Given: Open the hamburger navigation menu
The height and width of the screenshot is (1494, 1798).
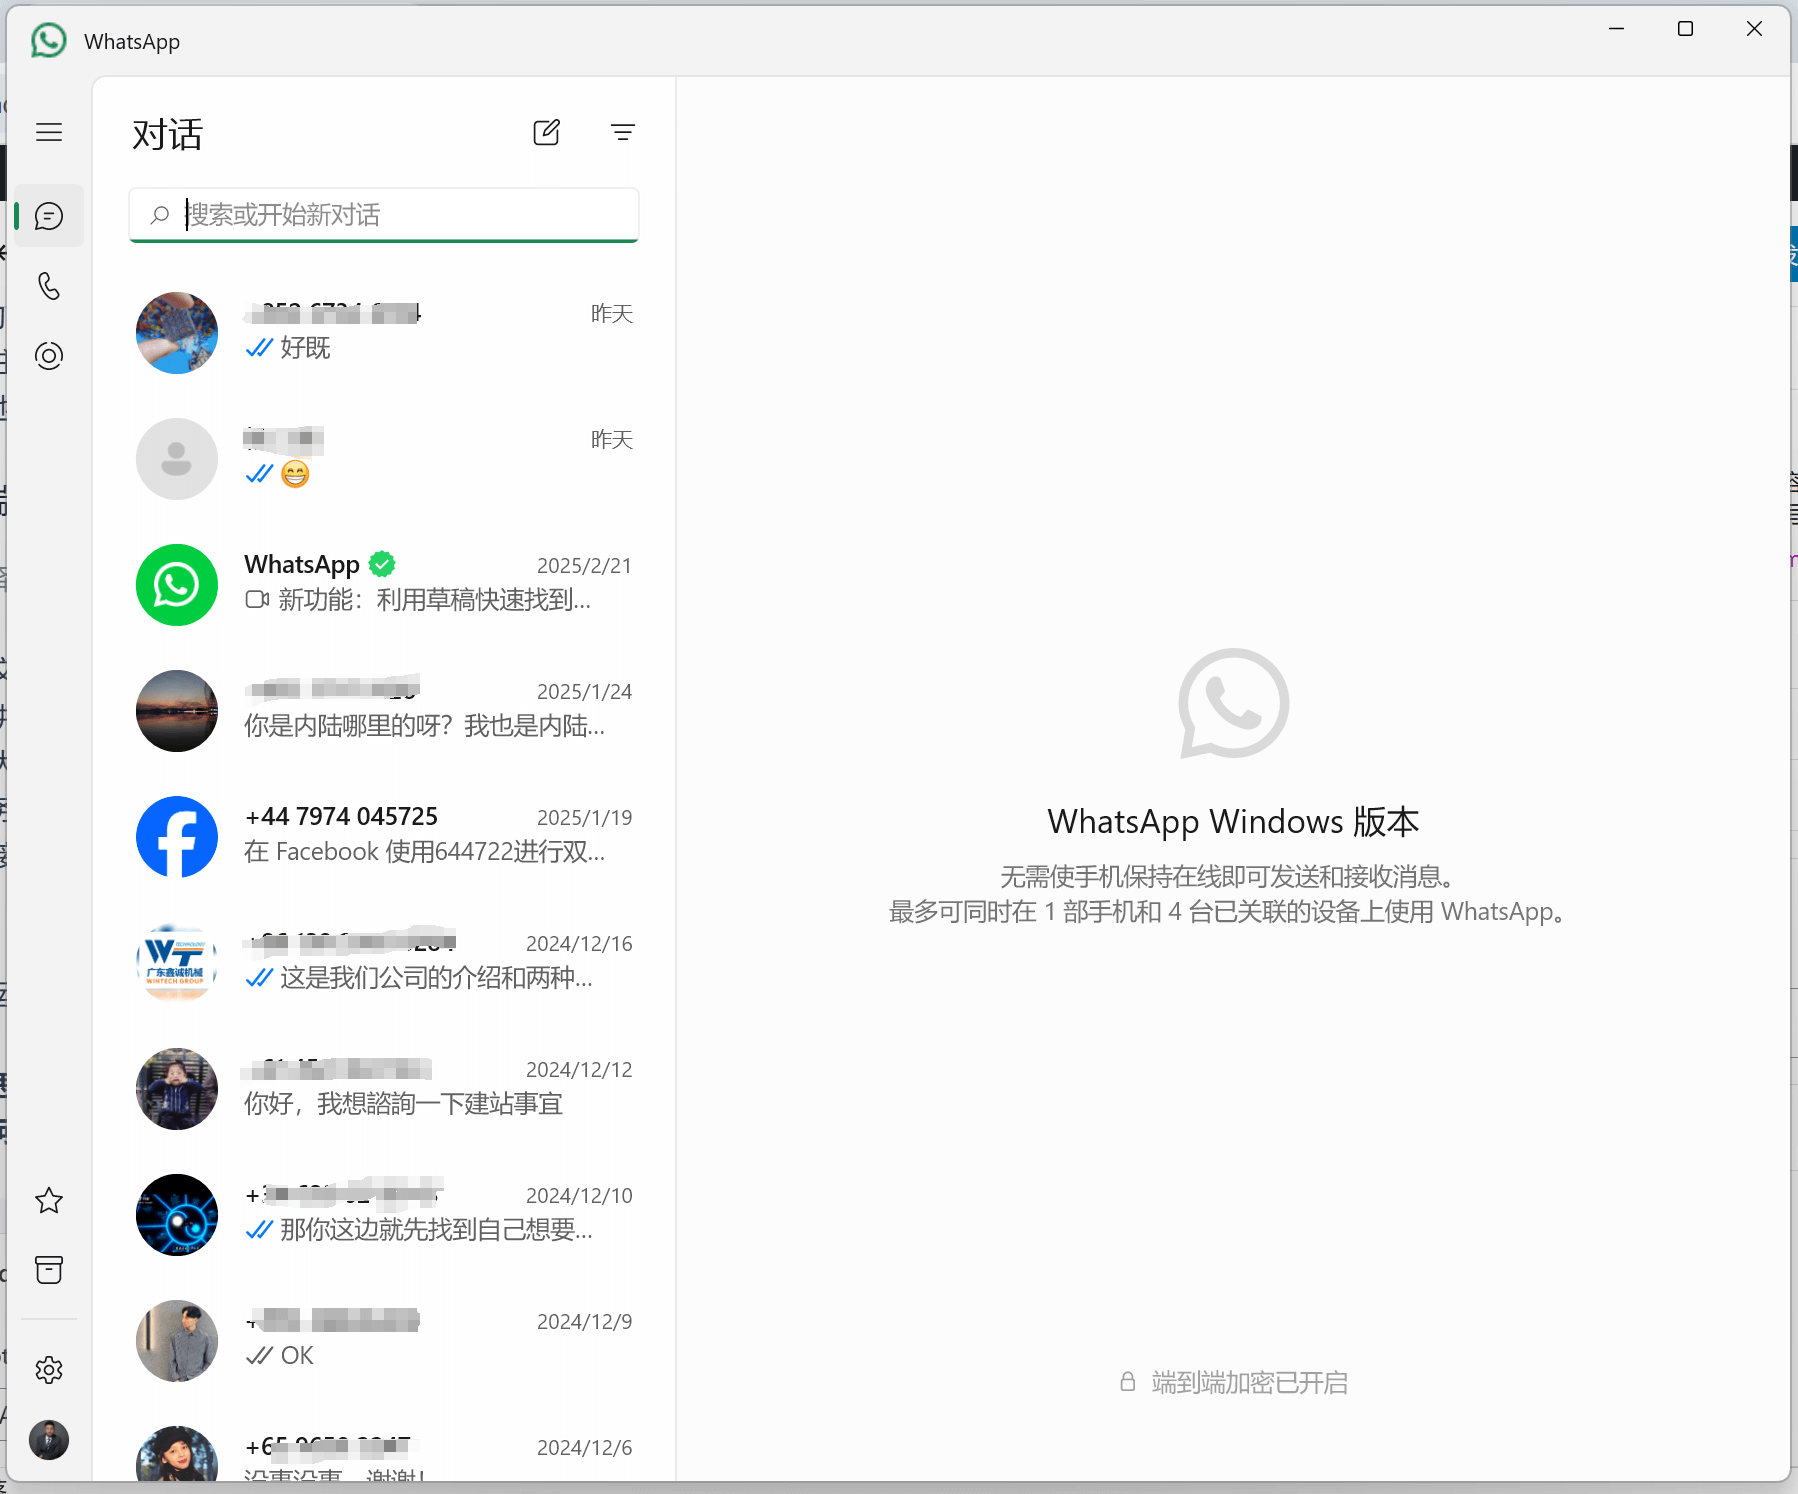Looking at the screenshot, I should coord(49,132).
